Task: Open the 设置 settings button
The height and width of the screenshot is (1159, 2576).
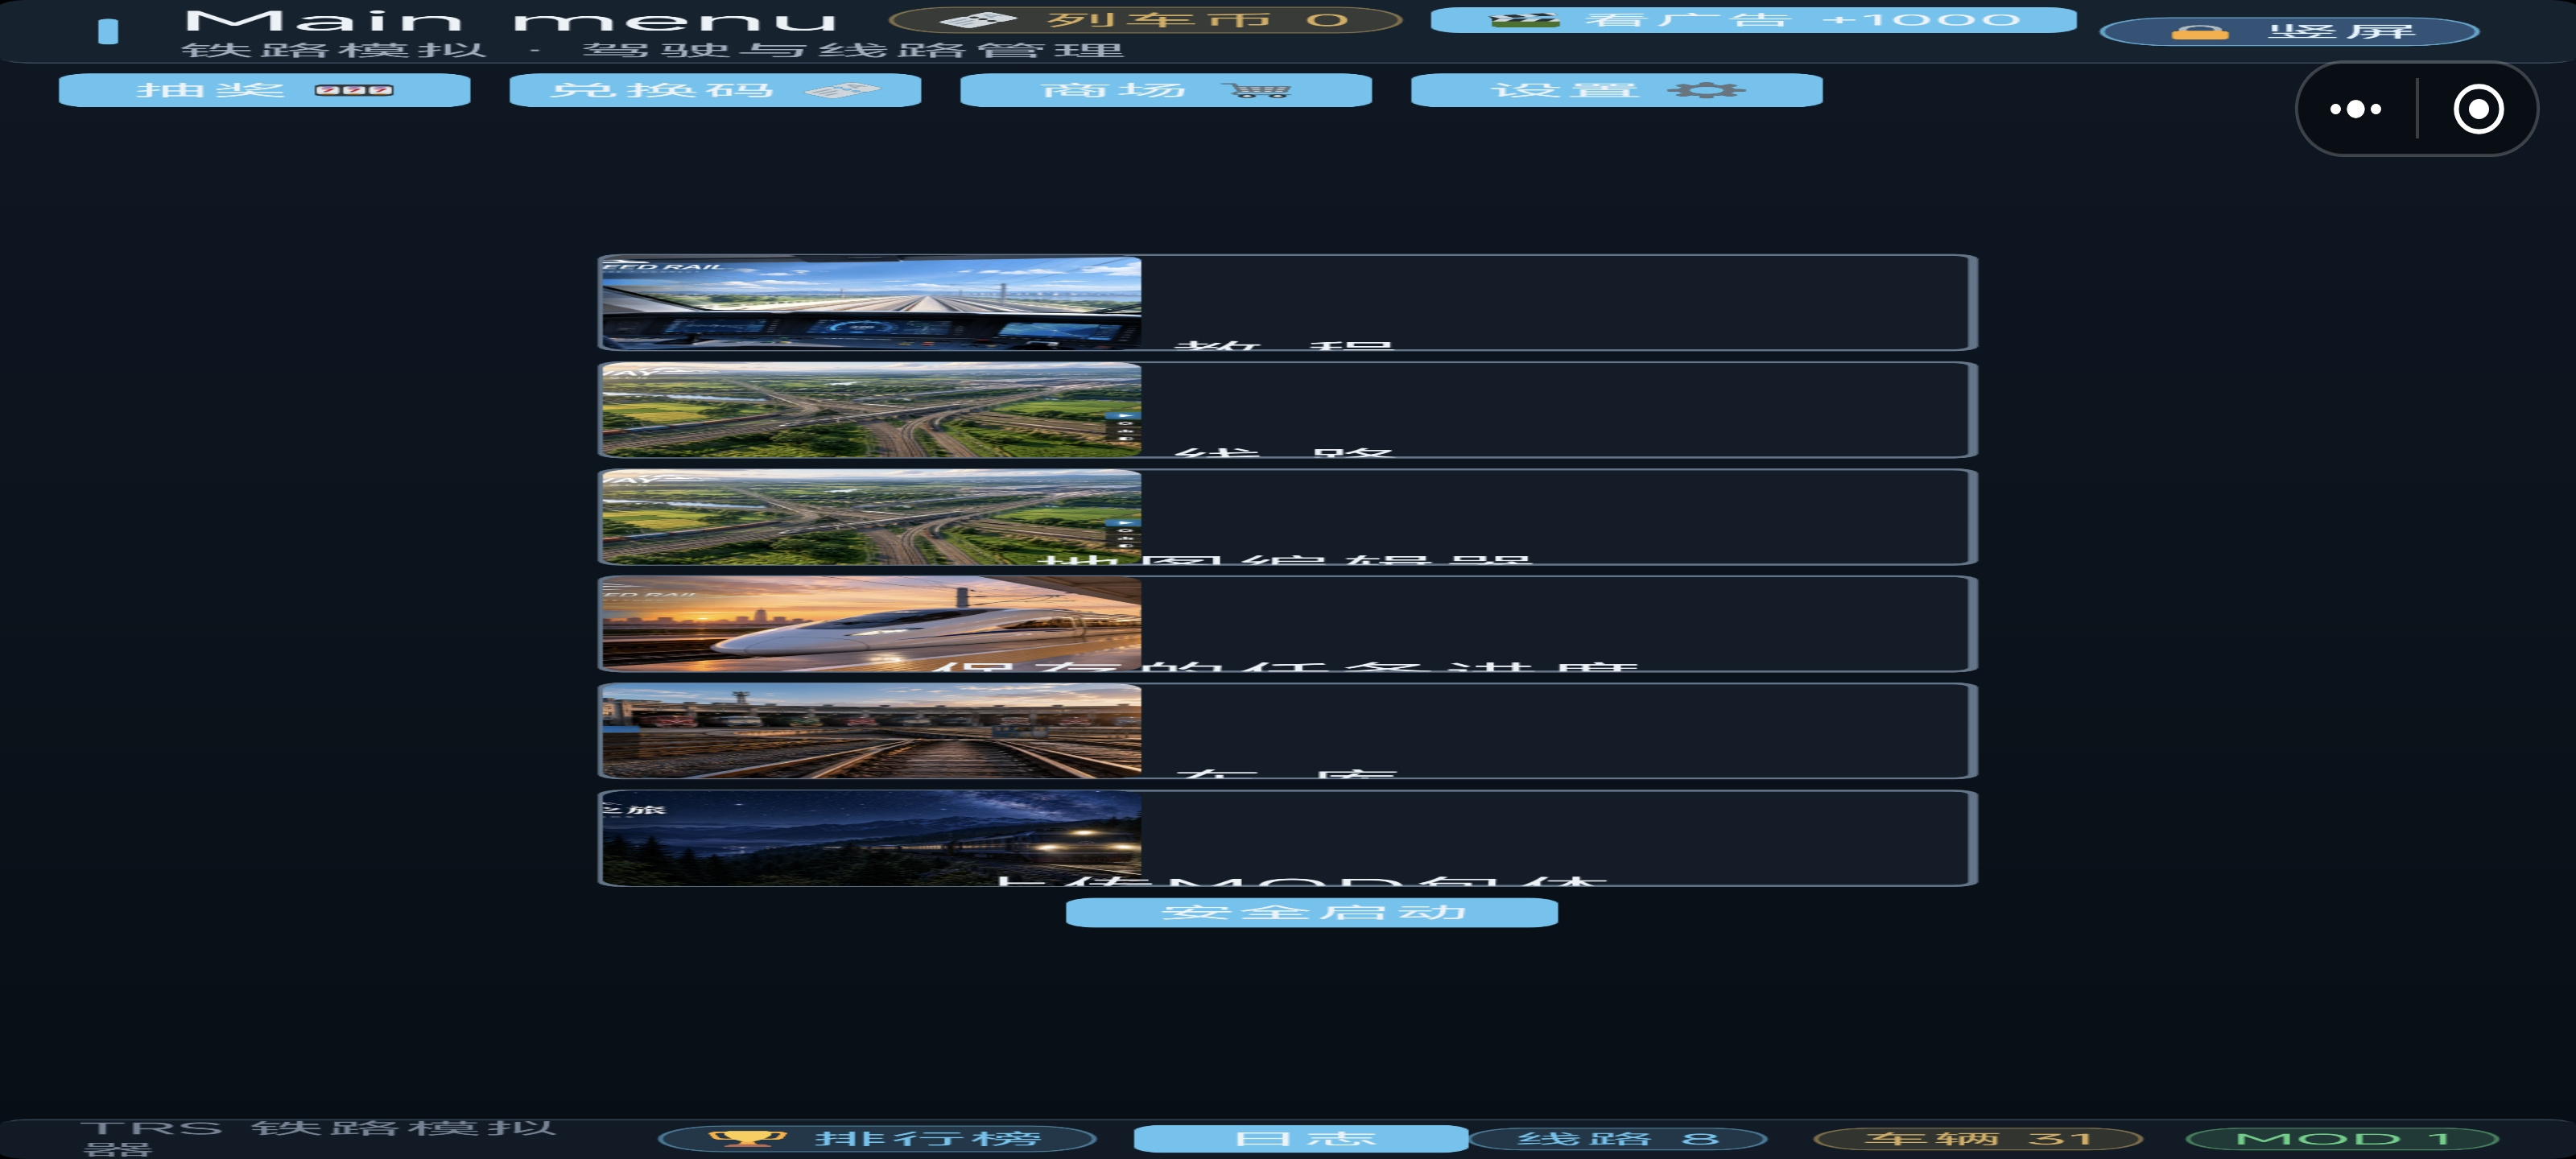Action: [x=1616, y=90]
